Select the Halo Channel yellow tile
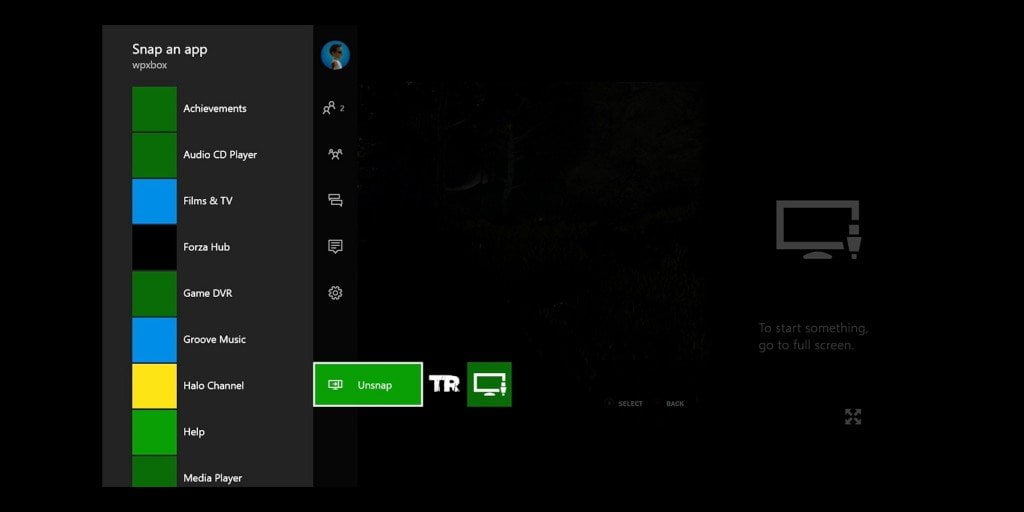Screen dimensions: 1024x512 pos(154,386)
